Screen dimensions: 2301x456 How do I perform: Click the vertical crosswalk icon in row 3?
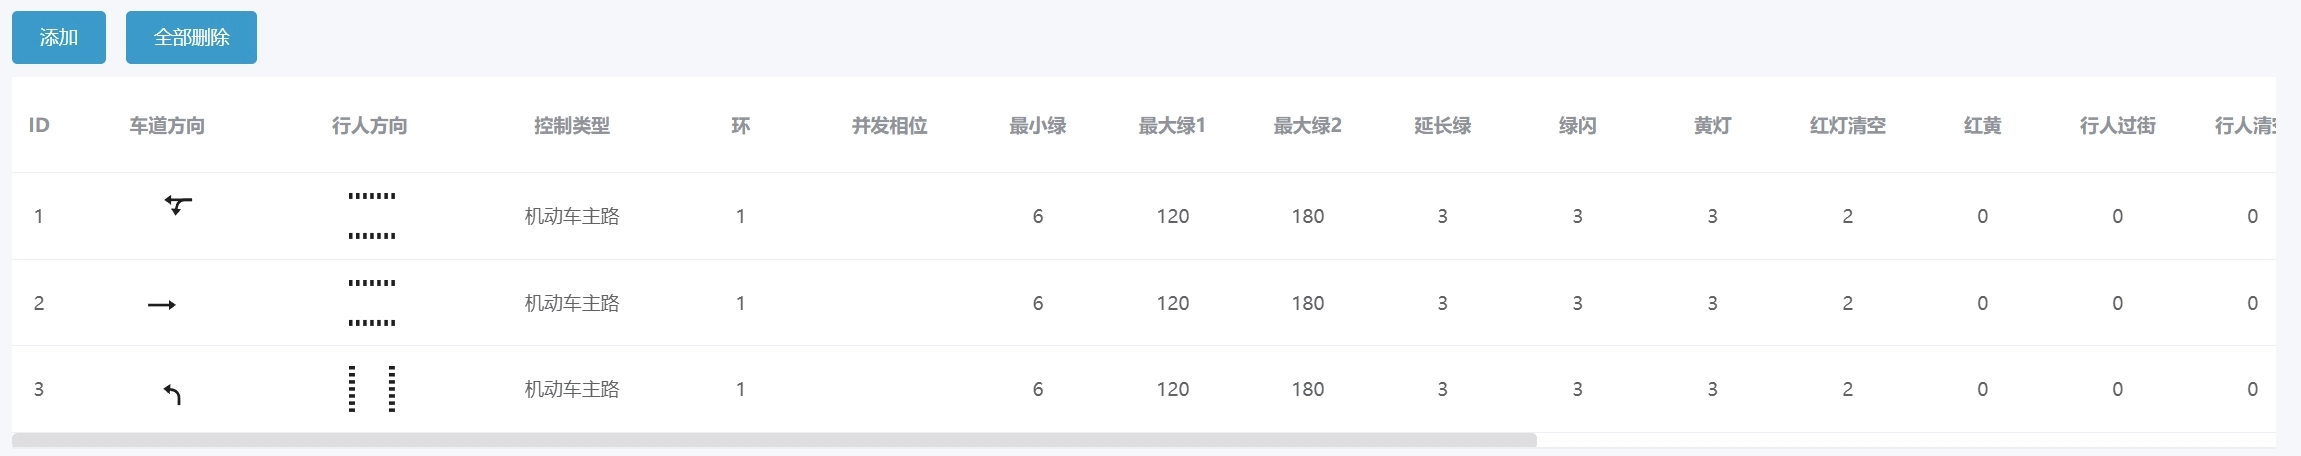coord(371,389)
